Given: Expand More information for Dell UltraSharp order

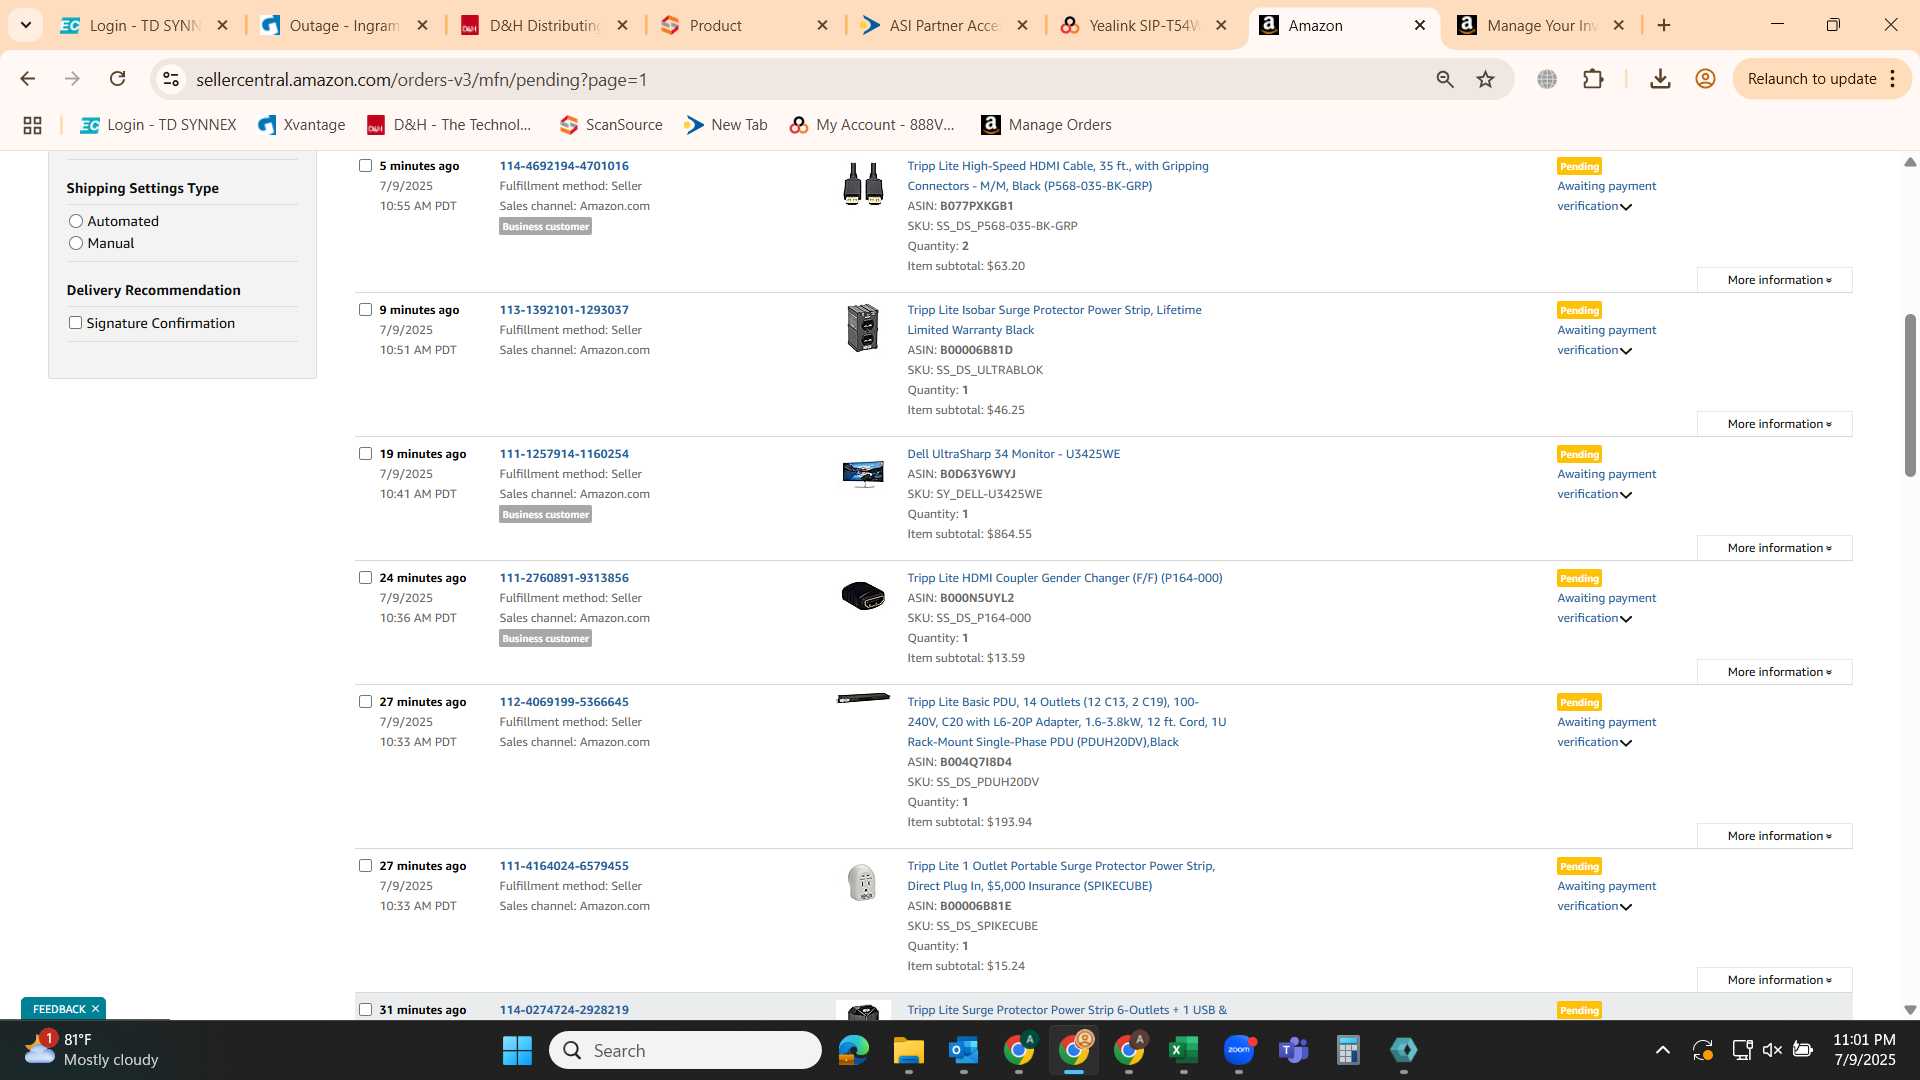Looking at the screenshot, I should click(1775, 548).
